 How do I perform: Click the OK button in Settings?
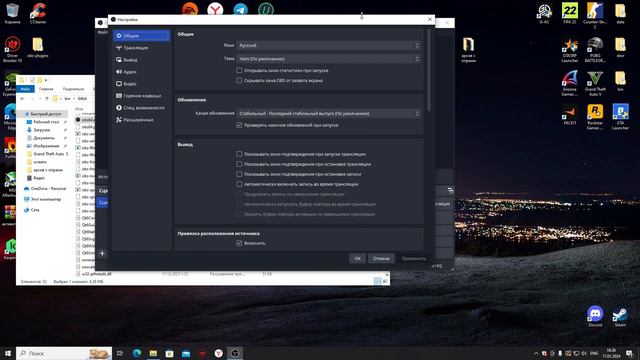358,258
